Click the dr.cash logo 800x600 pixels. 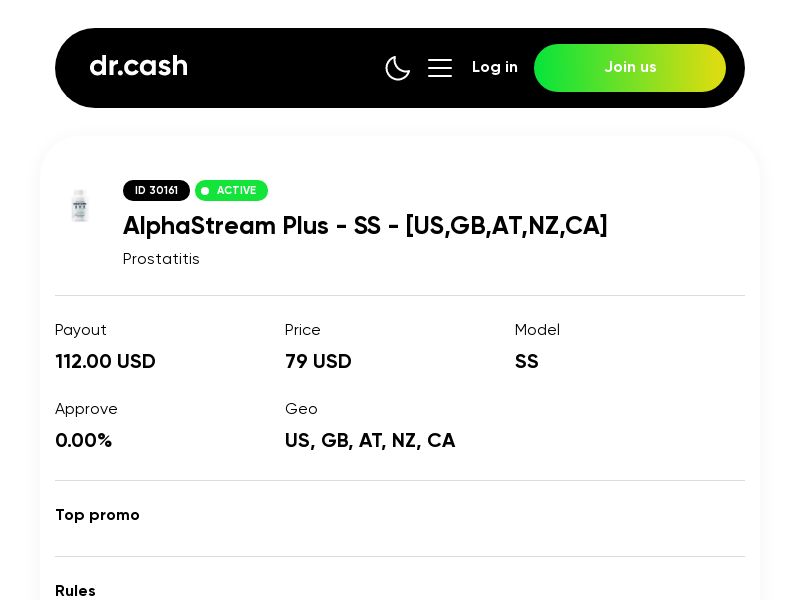click(x=138, y=66)
